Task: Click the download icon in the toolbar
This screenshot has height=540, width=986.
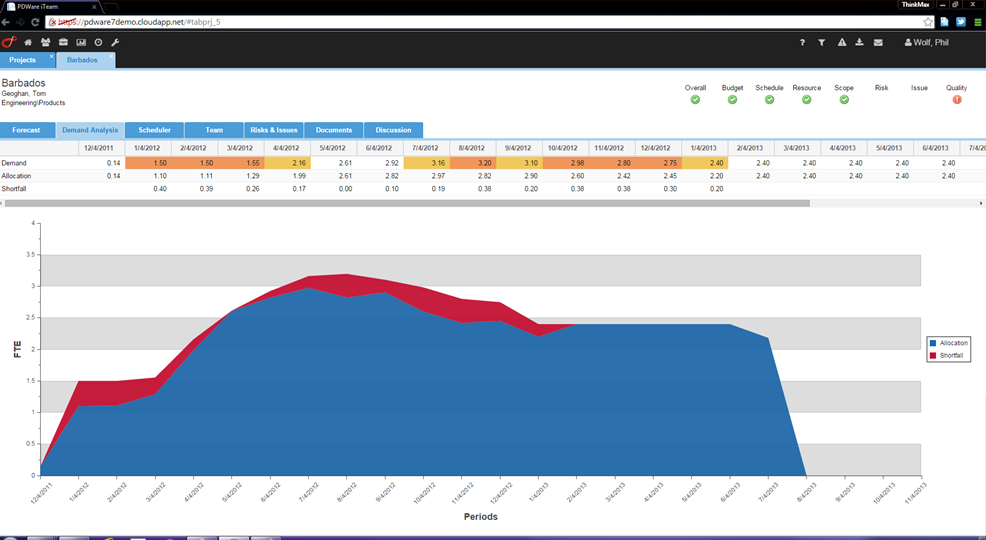Action: click(859, 43)
